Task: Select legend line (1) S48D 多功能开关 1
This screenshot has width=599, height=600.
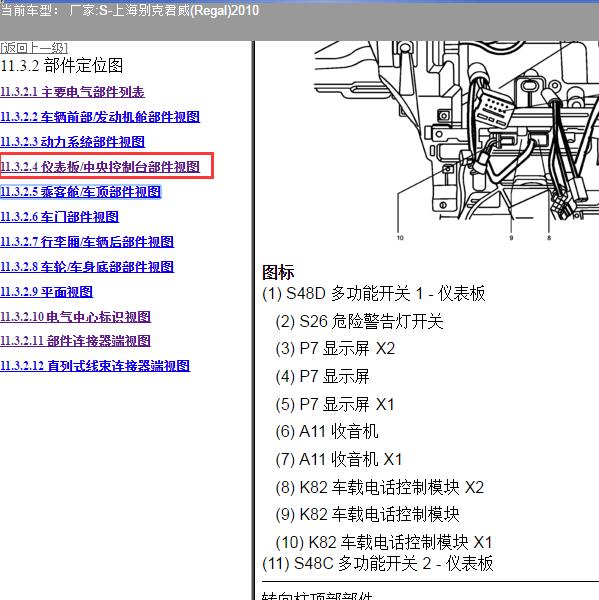Action: click(374, 293)
